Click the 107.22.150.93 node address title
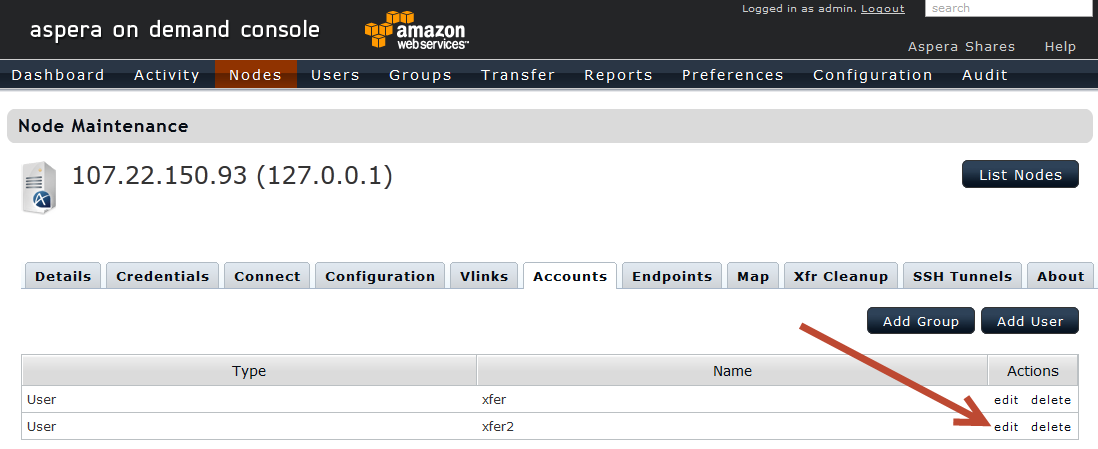The height and width of the screenshot is (449, 1098). (232, 175)
